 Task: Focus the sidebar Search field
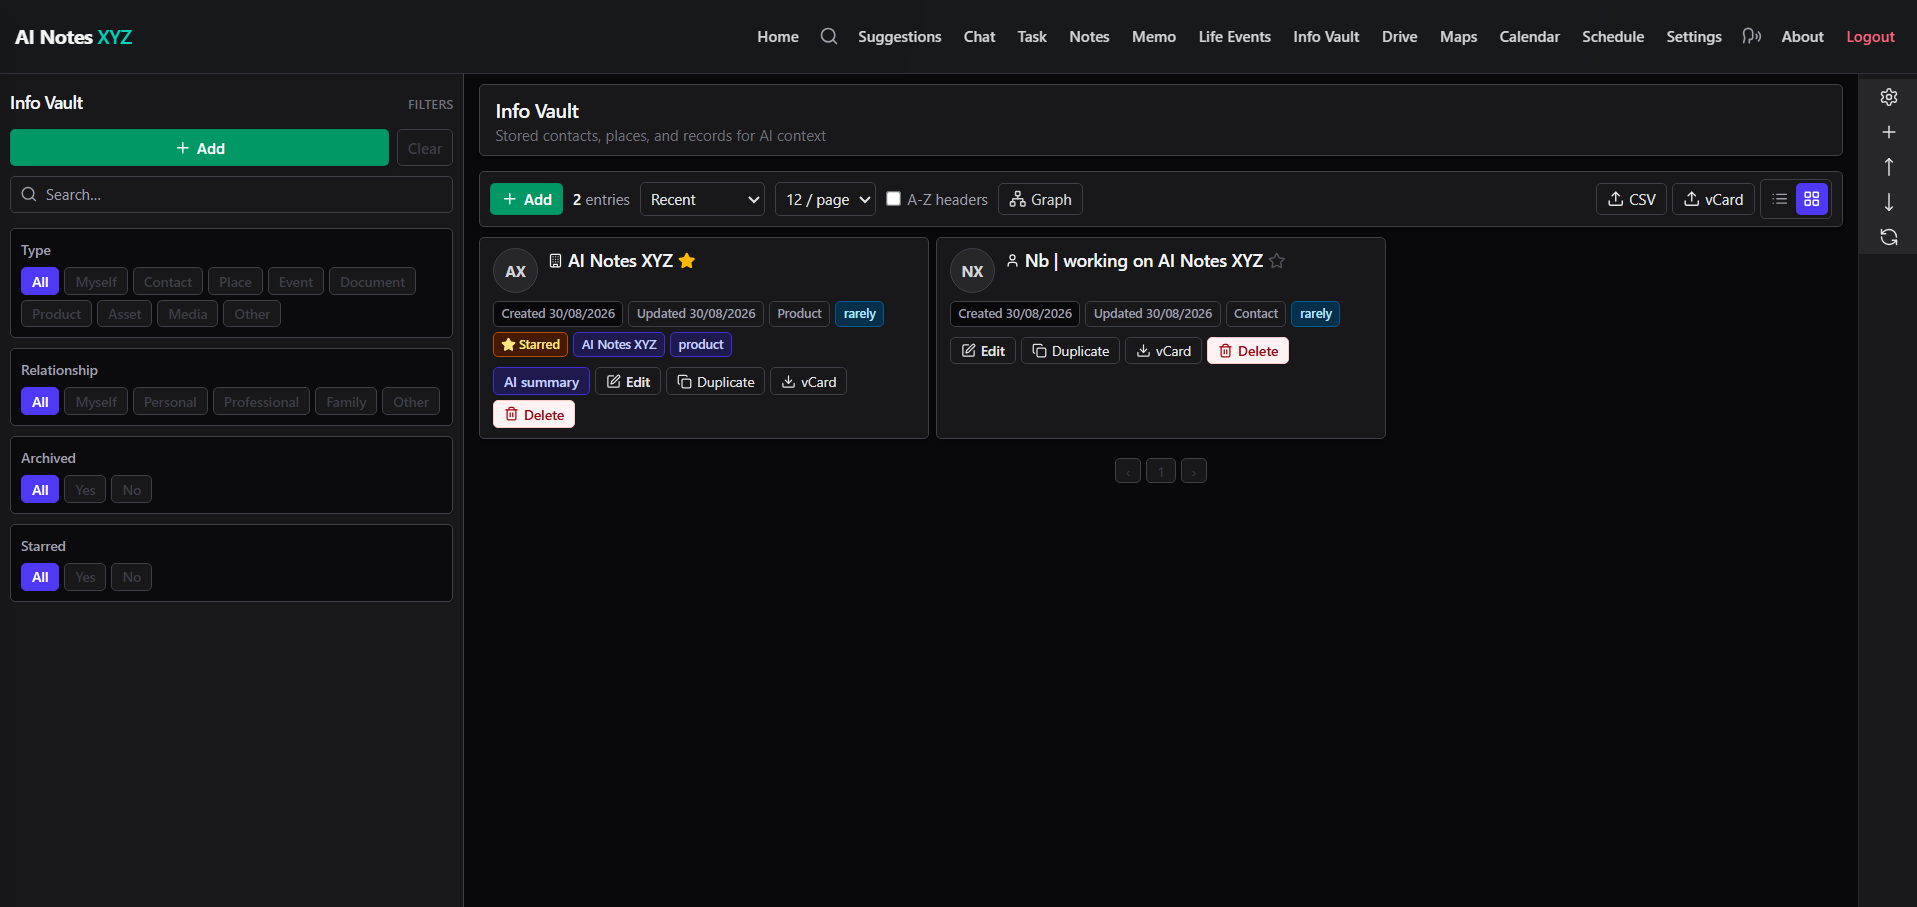pyautogui.click(x=231, y=195)
